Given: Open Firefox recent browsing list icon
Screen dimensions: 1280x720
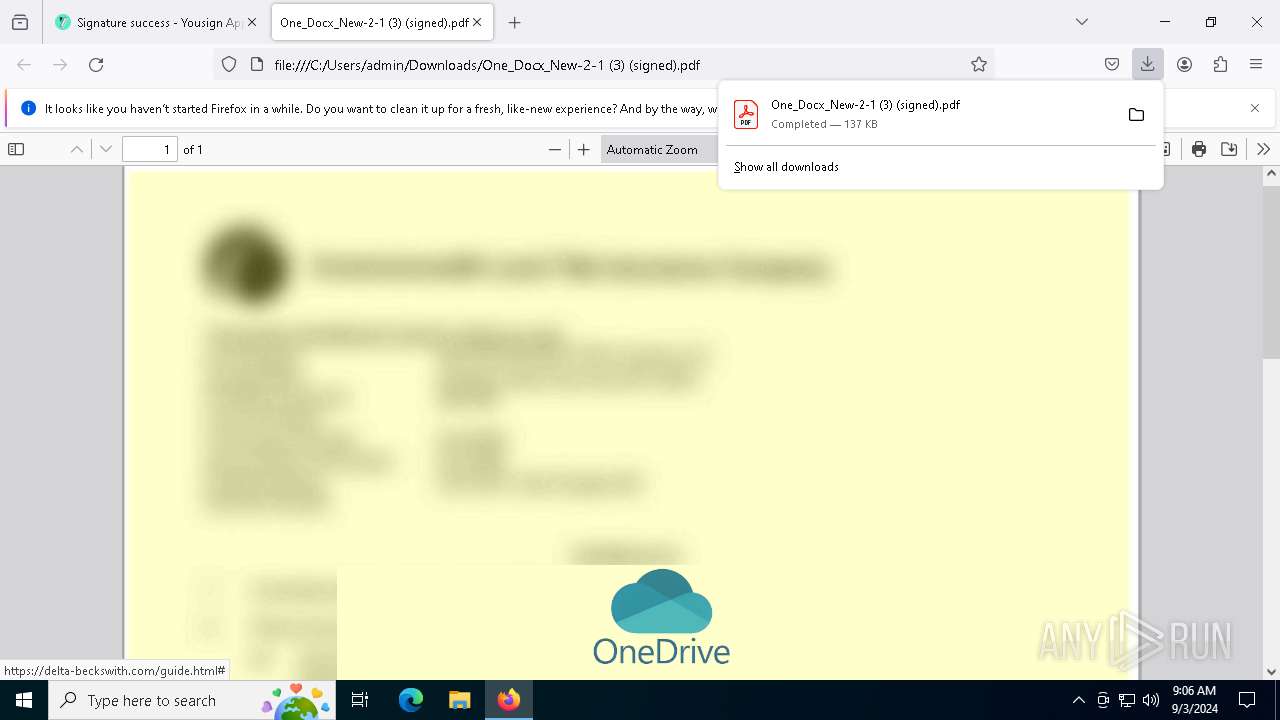Looking at the screenshot, I should pos(20,22).
